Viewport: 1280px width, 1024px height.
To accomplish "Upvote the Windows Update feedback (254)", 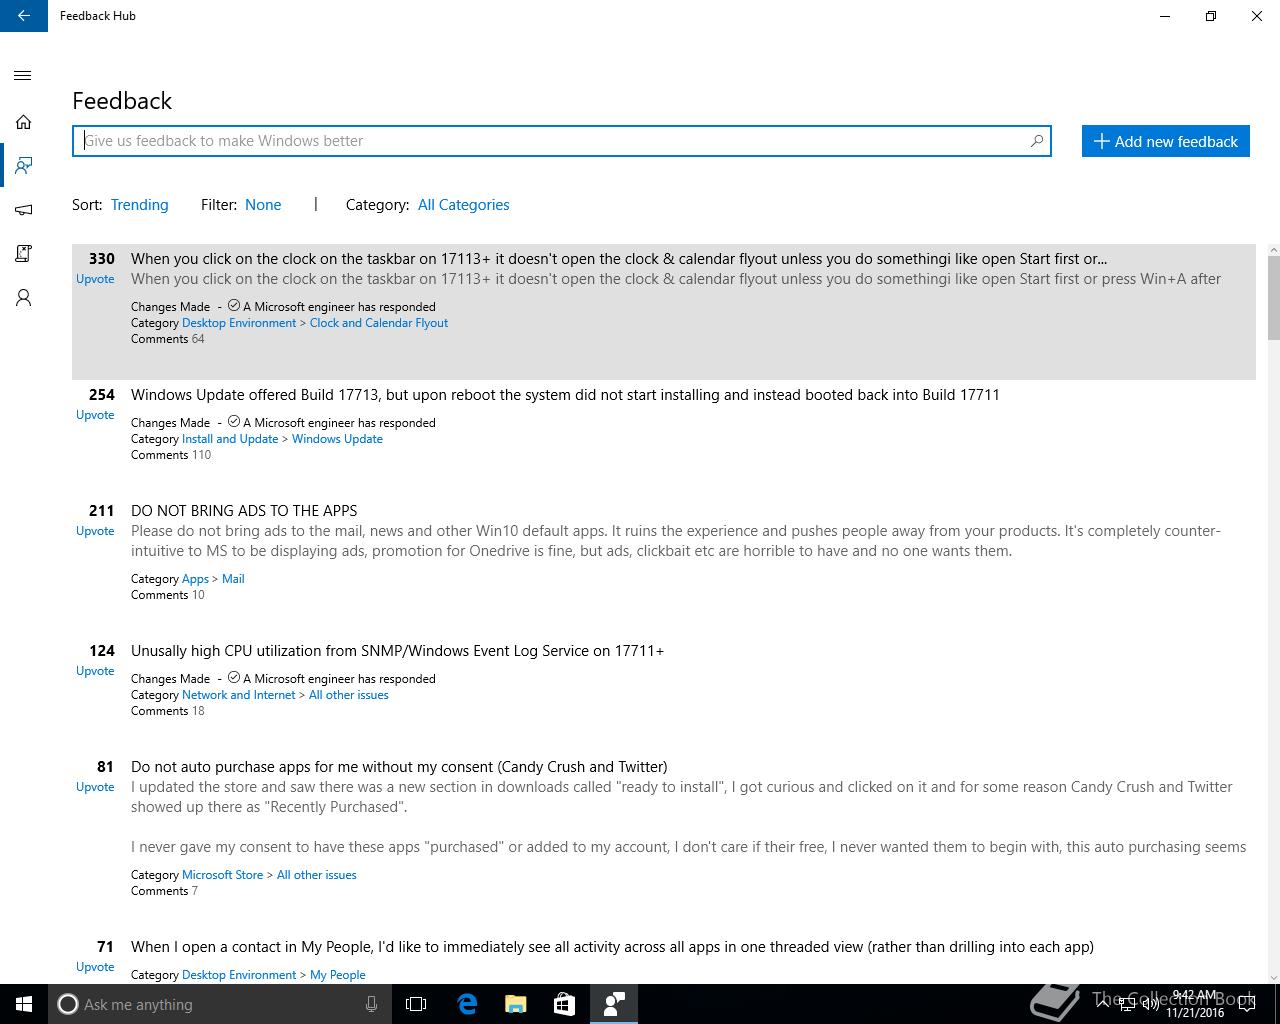I will (x=95, y=415).
